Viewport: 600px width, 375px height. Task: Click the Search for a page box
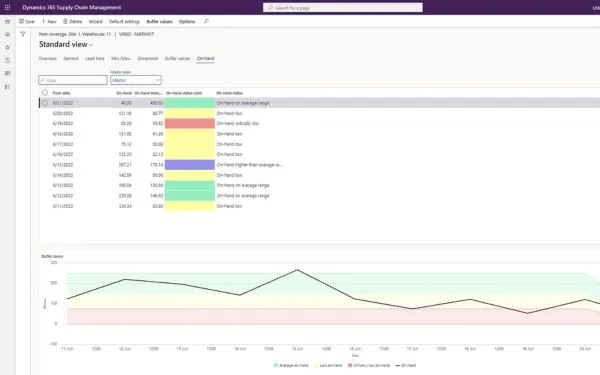point(343,8)
